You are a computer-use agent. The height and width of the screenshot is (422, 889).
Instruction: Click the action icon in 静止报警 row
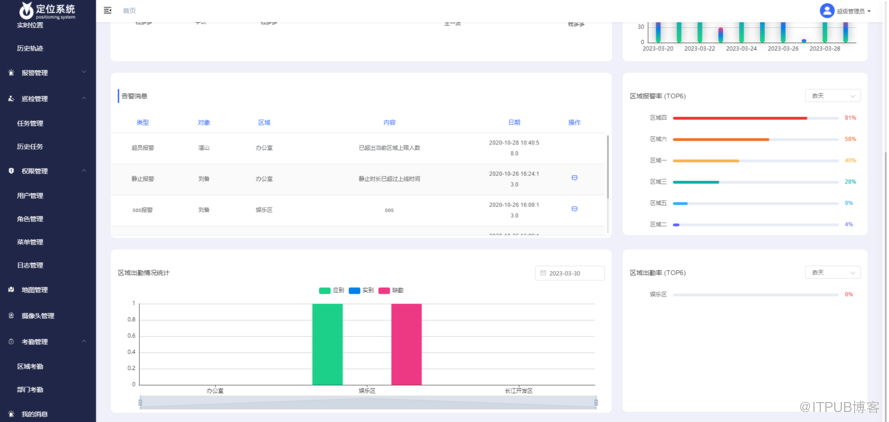click(574, 178)
